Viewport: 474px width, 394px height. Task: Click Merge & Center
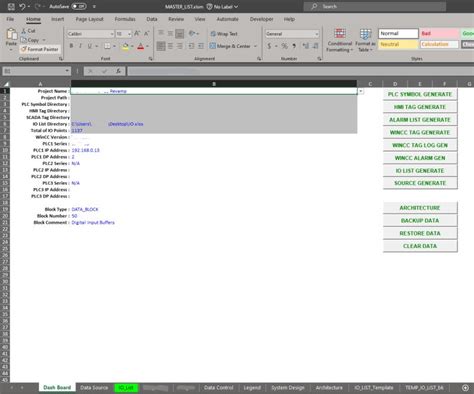click(x=230, y=46)
